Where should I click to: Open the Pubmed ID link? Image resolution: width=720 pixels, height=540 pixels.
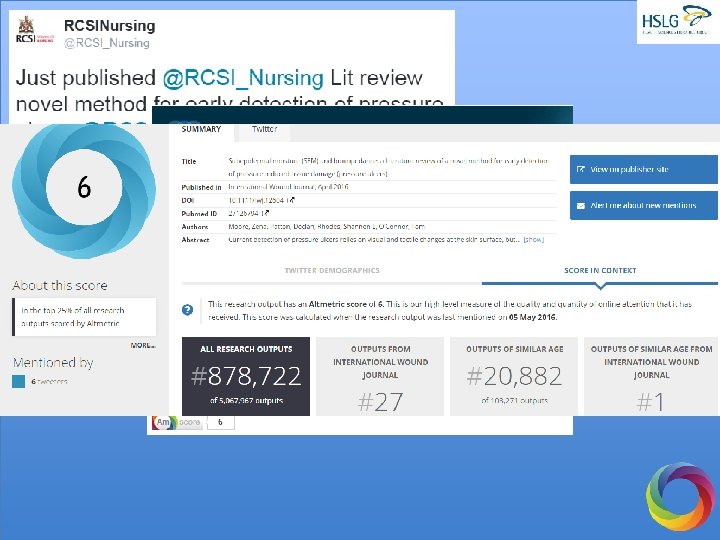coord(248,214)
